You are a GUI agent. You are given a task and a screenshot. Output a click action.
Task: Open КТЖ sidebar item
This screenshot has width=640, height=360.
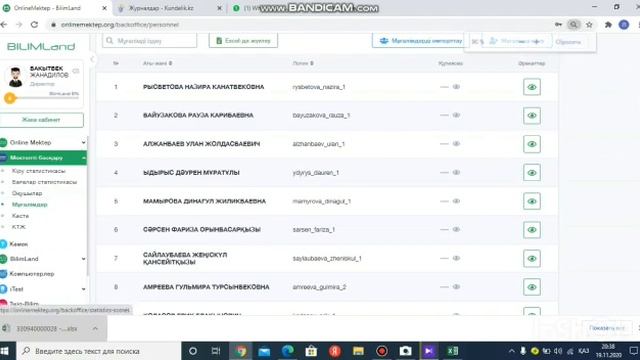pos(19,227)
